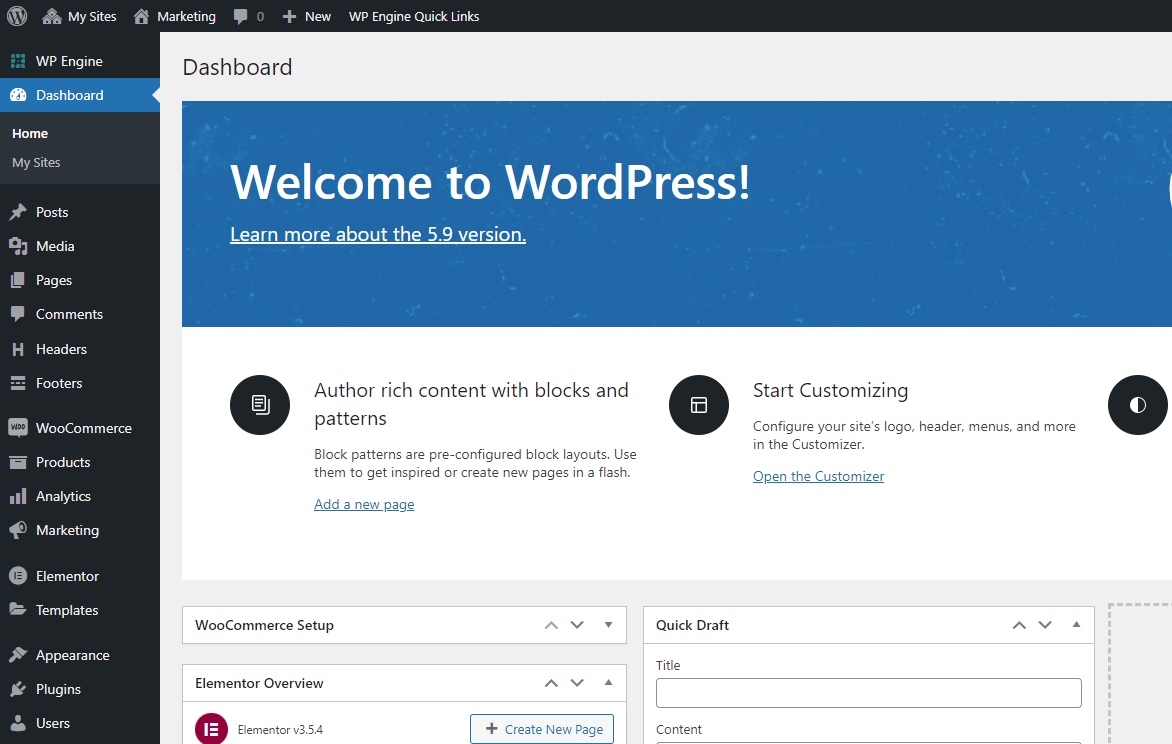Expand the WooCommerce Setup panel
Screen dimensions: 1172x744
click(x=608, y=625)
